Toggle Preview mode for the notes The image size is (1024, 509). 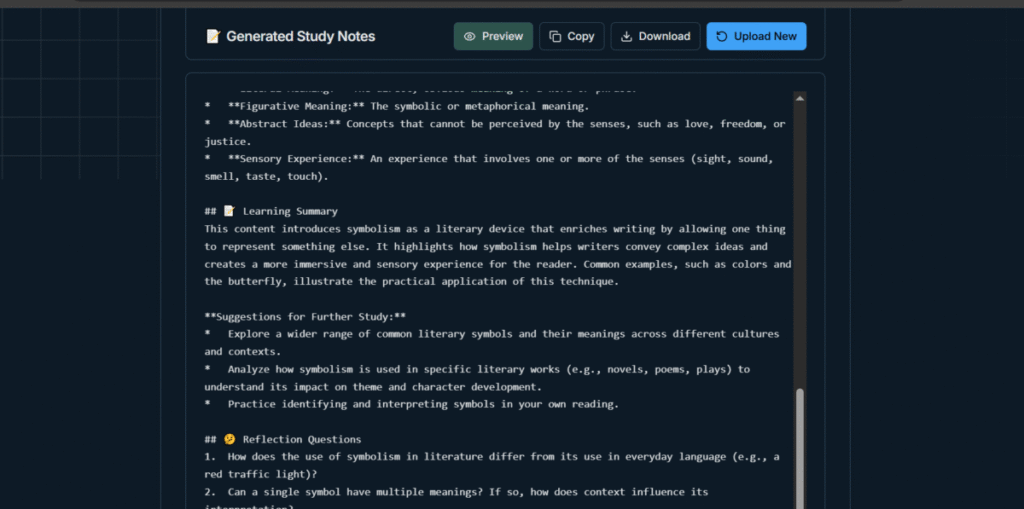point(493,37)
